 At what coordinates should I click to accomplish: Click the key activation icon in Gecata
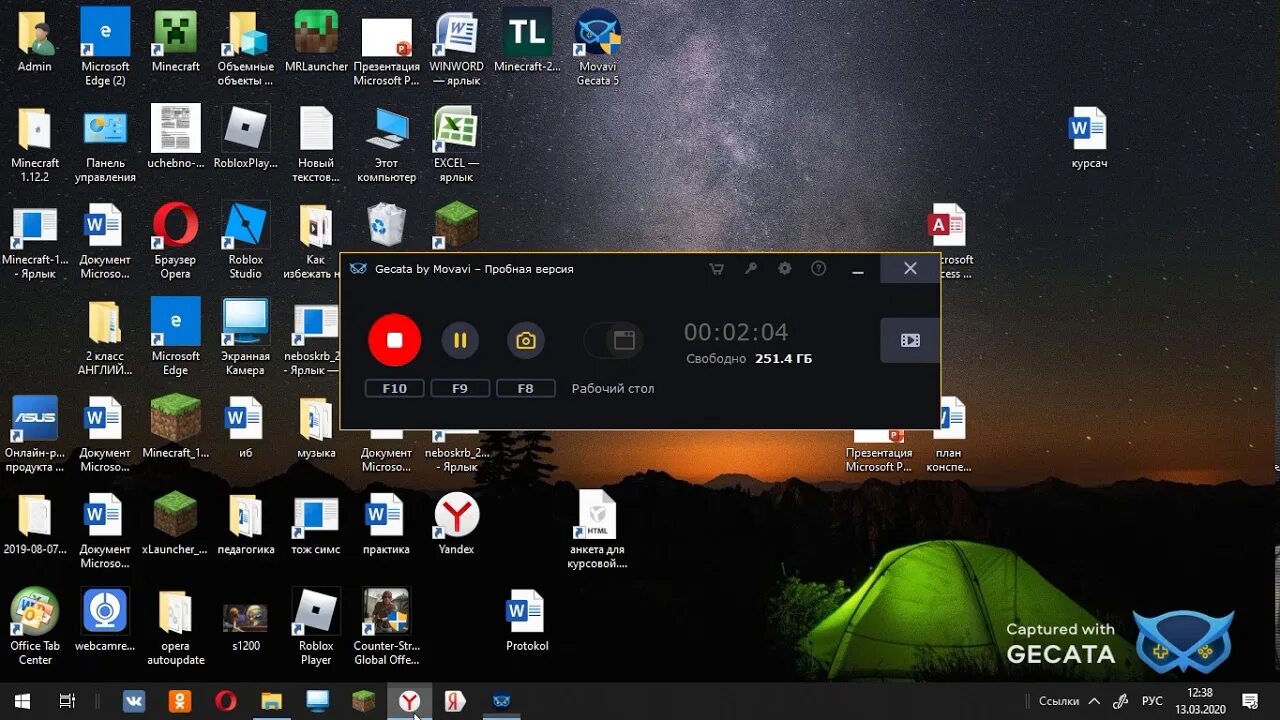[751, 269]
